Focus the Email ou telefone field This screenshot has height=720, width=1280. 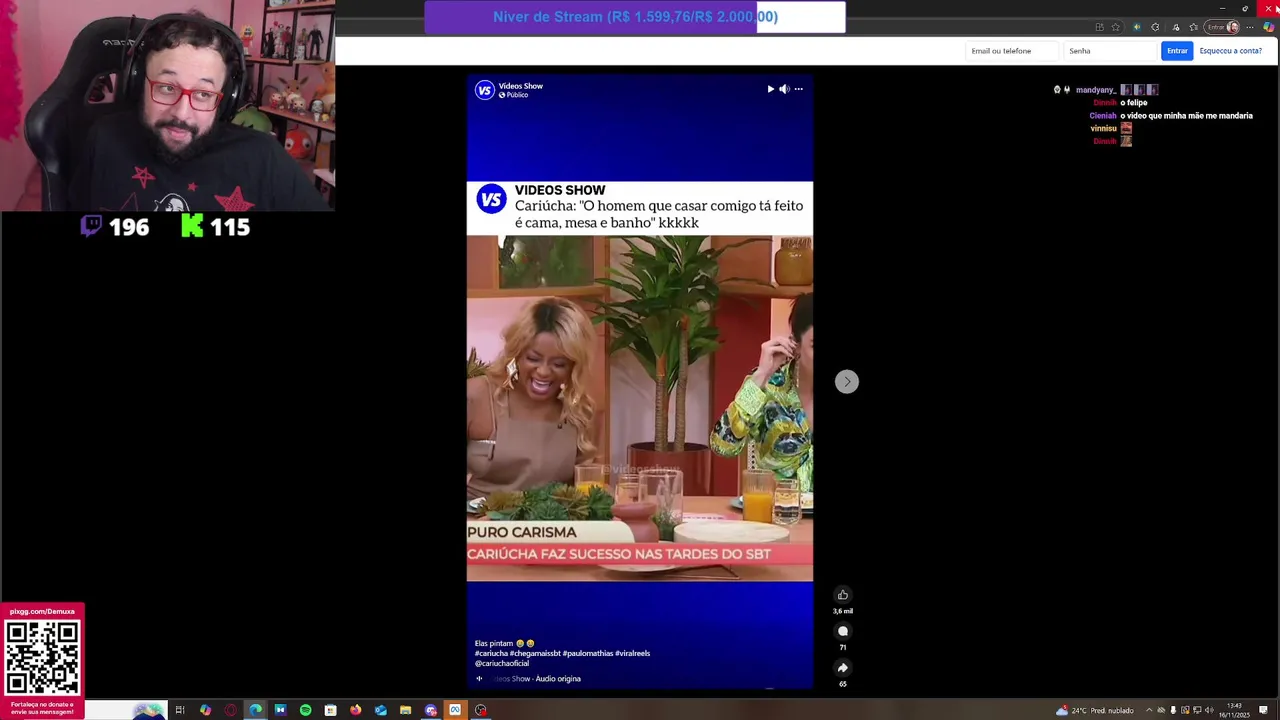[1012, 51]
